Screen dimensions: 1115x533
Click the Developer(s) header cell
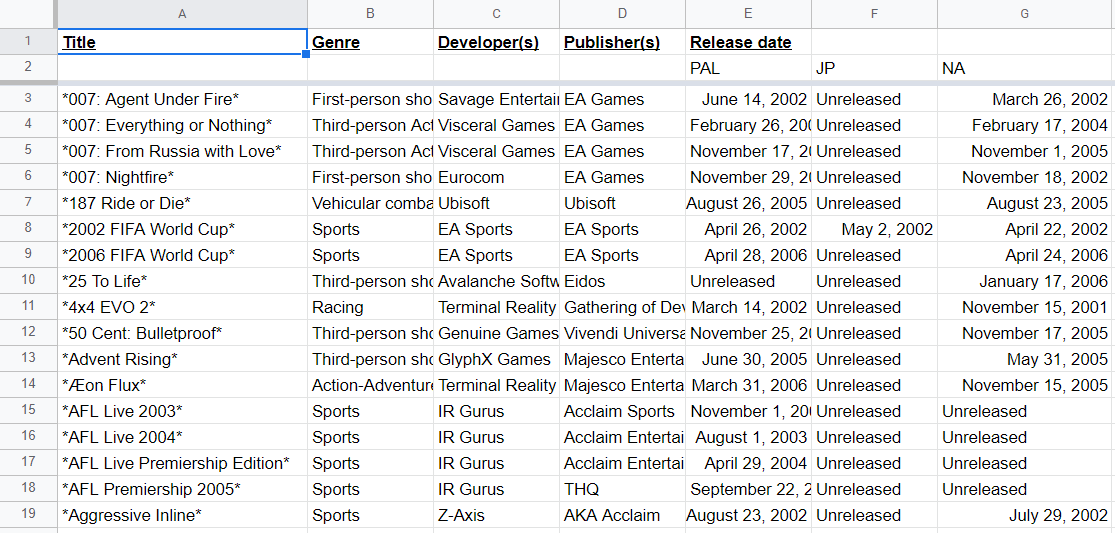click(x=496, y=42)
